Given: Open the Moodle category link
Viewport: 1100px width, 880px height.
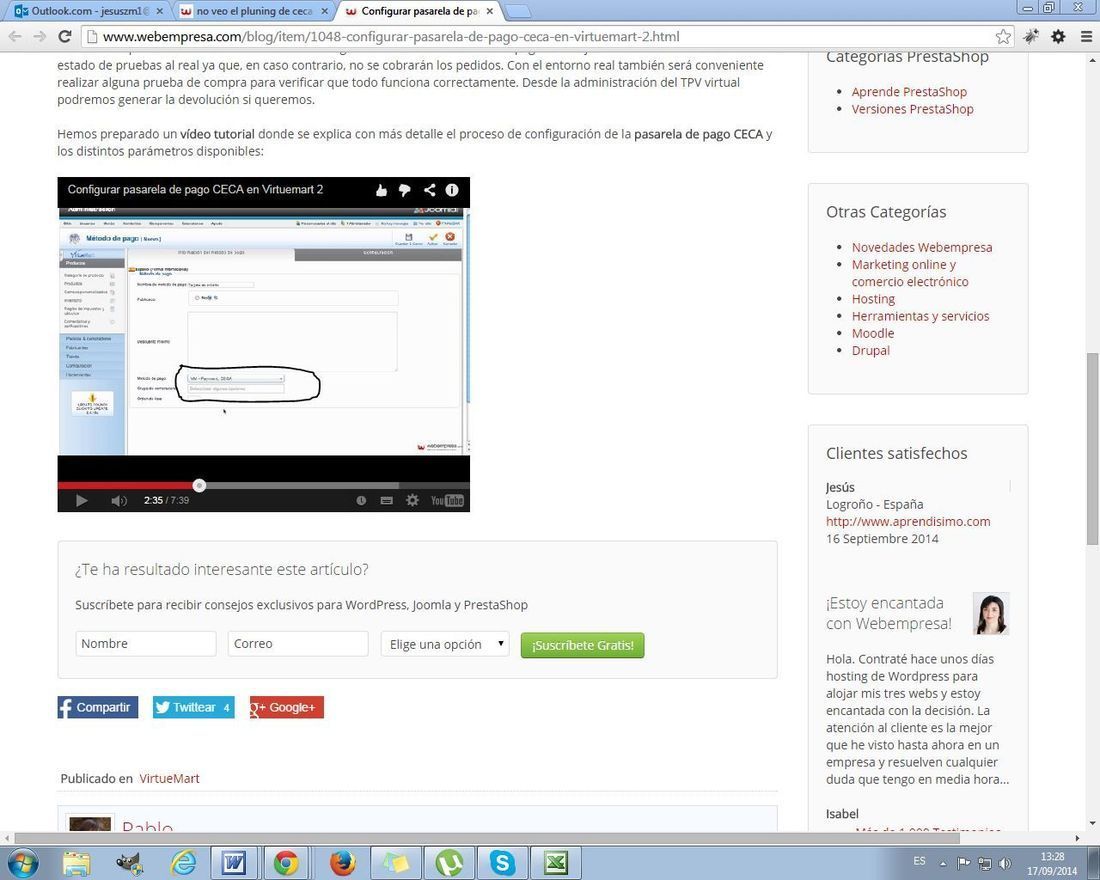Looking at the screenshot, I should pyautogui.click(x=873, y=333).
